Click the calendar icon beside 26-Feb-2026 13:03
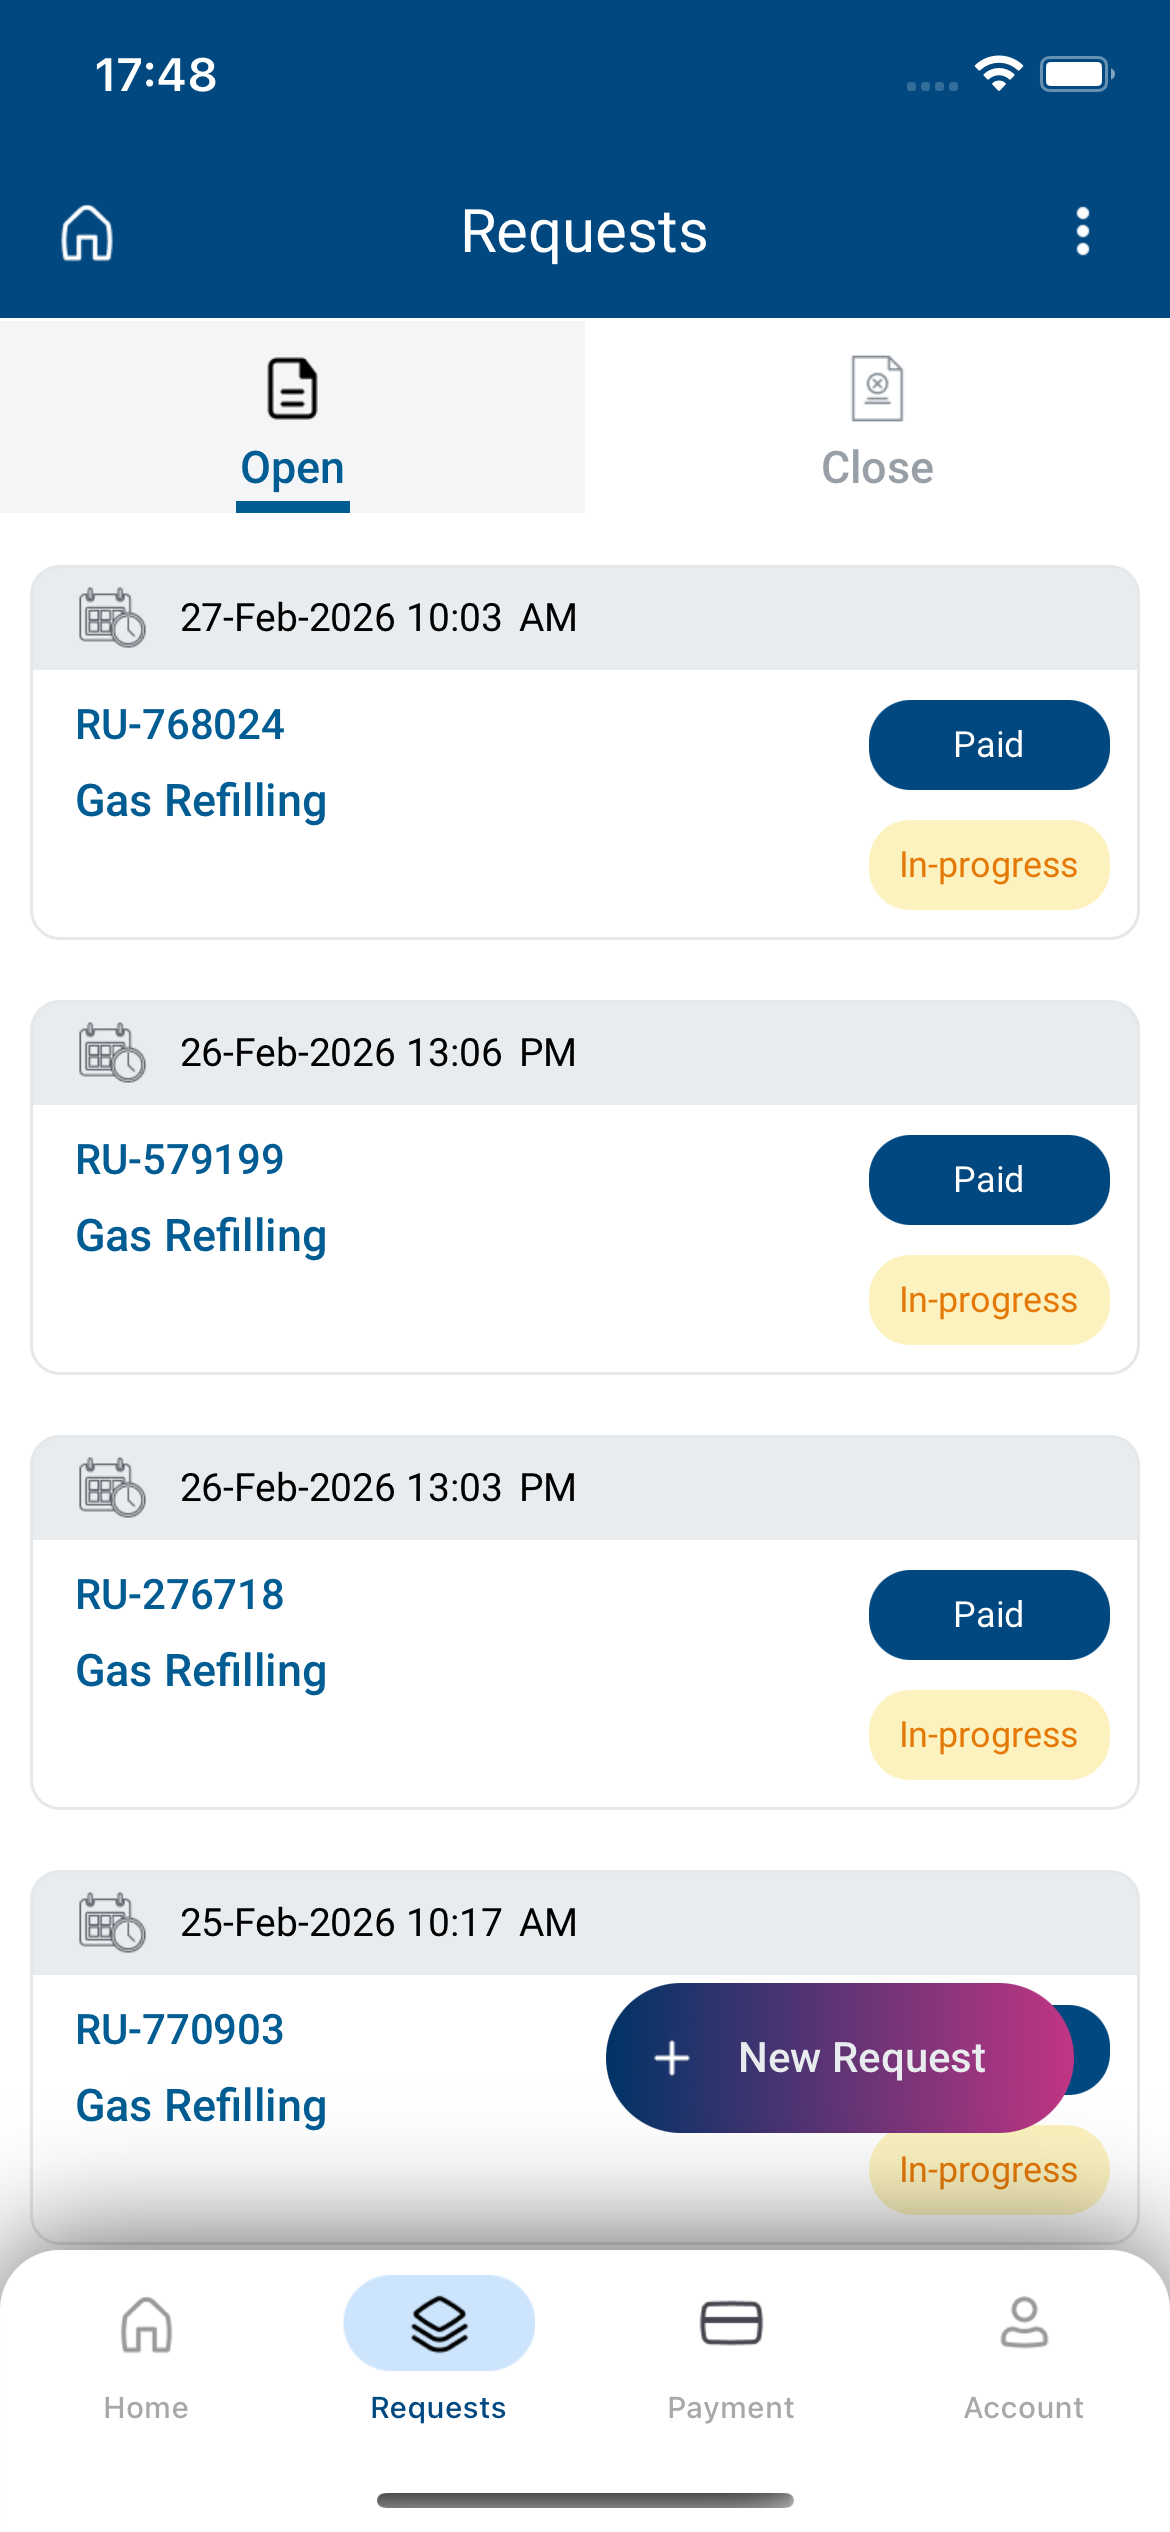Viewport: 1170px width, 2532px height. [x=112, y=1487]
